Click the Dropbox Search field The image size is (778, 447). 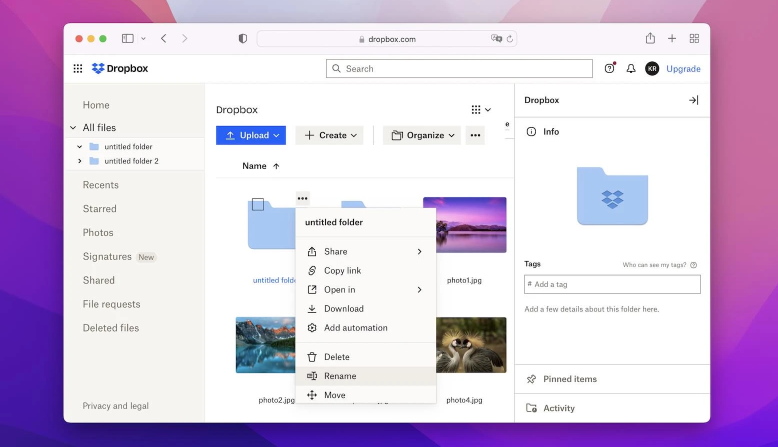(x=459, y=68)
